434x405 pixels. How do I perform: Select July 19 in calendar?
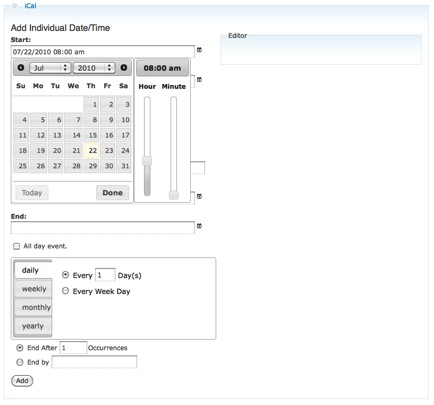39,151
